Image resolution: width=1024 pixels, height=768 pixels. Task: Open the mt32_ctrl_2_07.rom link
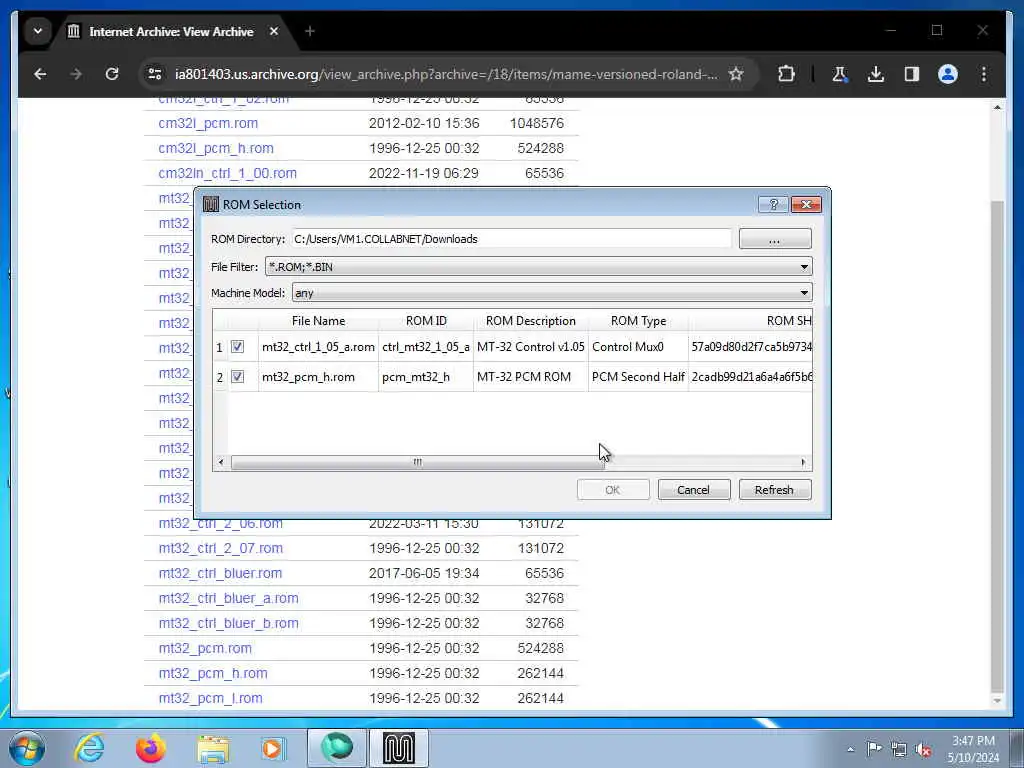221,549
